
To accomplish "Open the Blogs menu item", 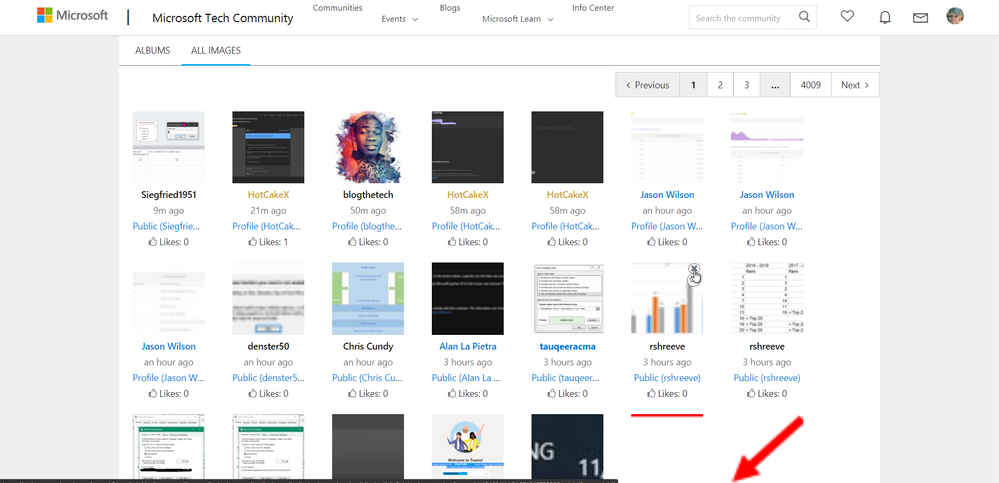I will click(450, 8).
